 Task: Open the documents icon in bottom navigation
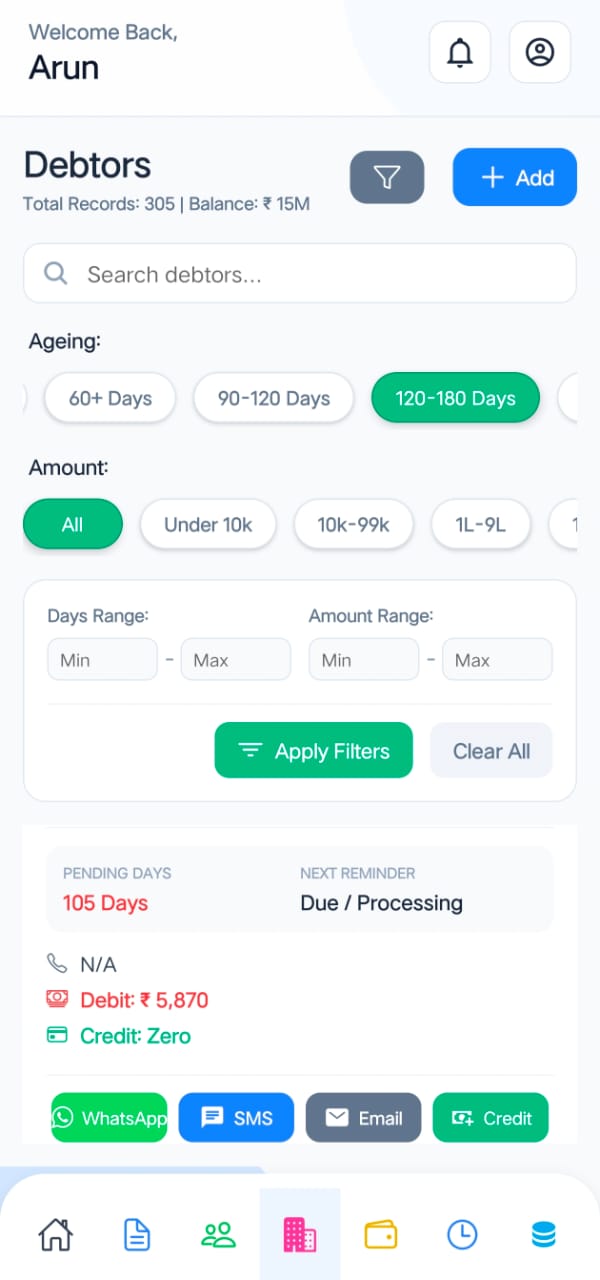(137, 1235)
